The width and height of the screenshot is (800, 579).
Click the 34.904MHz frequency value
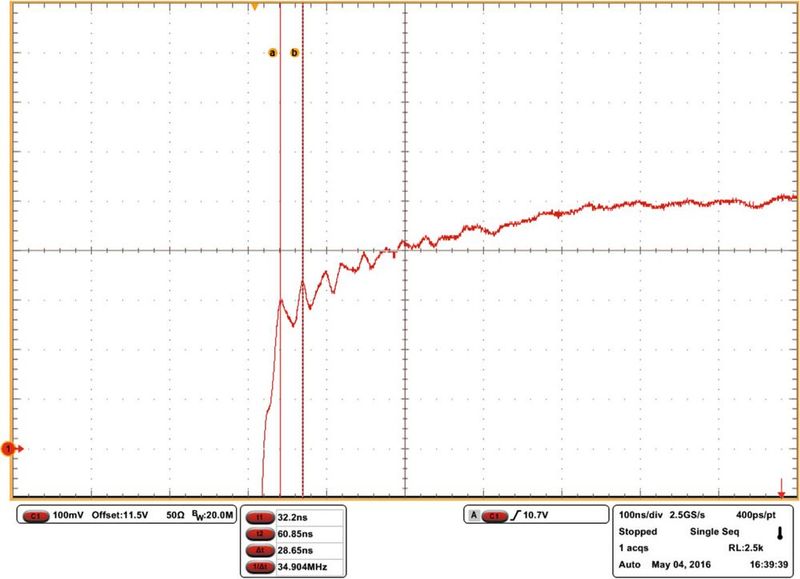click(303, 566)
